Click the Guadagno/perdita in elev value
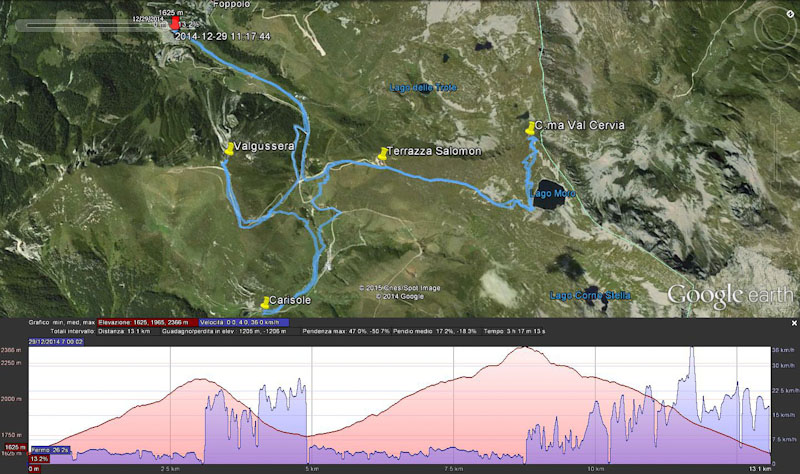This screenshot has width=800, height=474. click(224, 331)
